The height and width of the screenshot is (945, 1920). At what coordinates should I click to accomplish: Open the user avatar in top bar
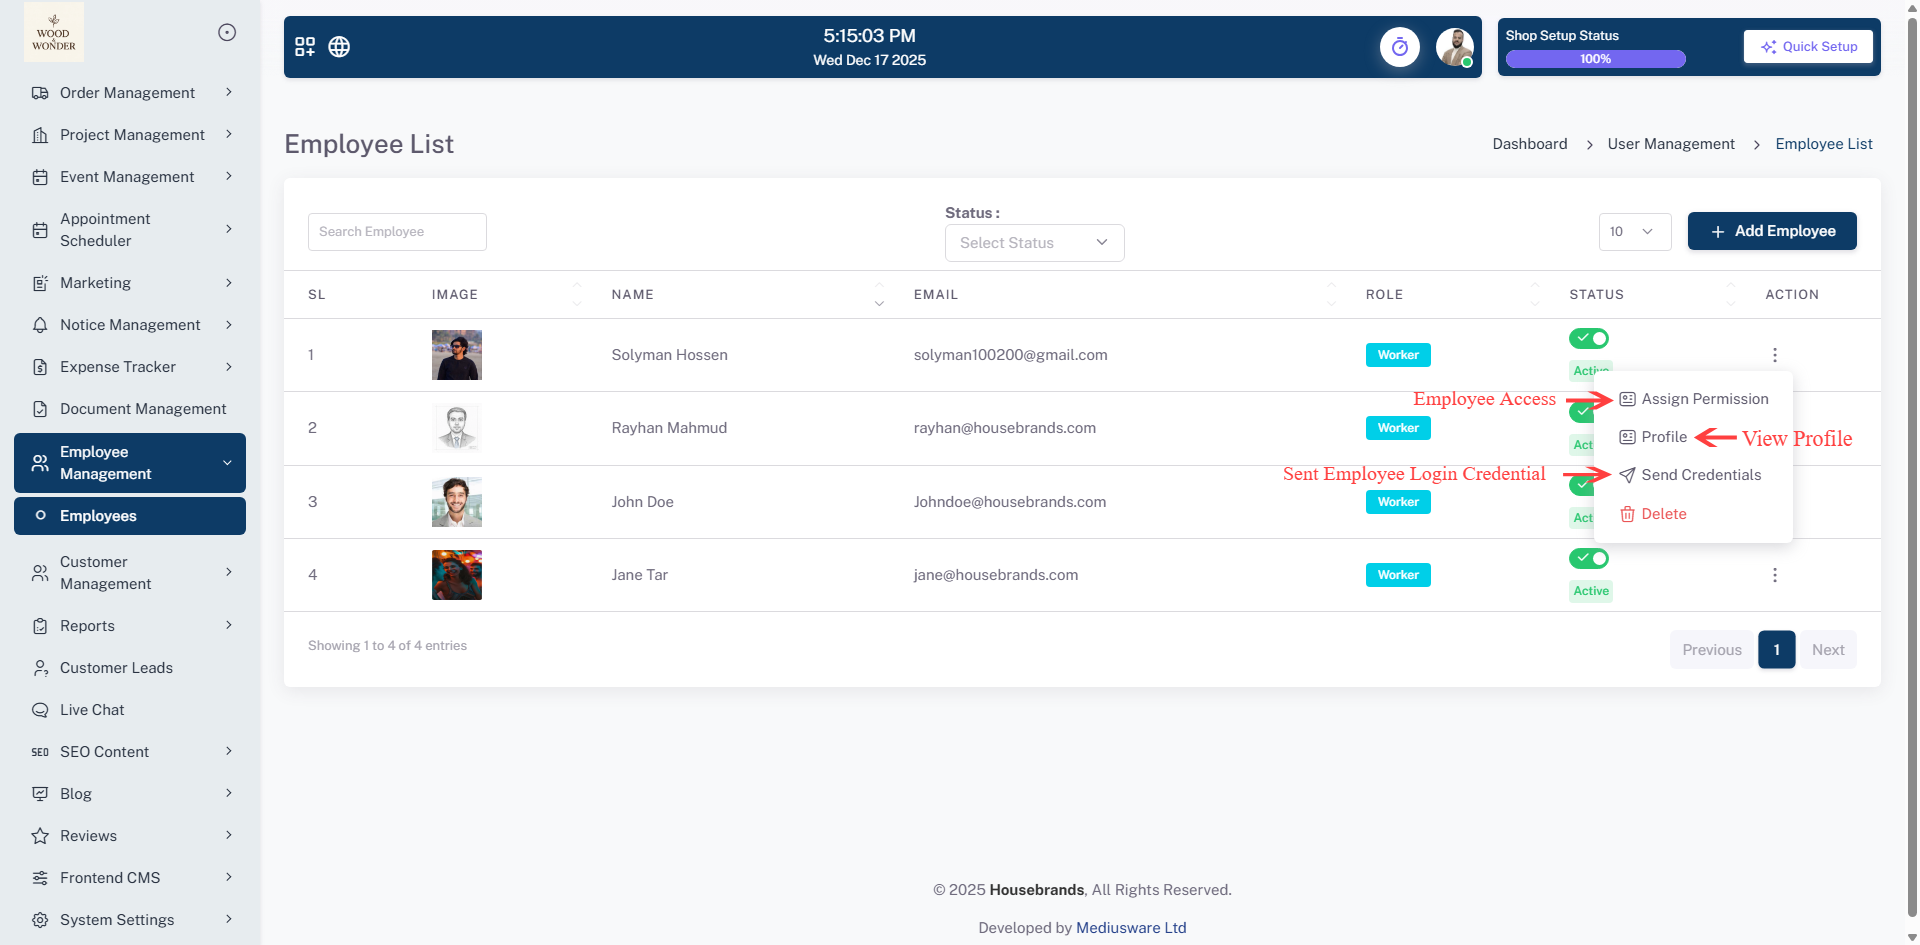point(1454,47)
